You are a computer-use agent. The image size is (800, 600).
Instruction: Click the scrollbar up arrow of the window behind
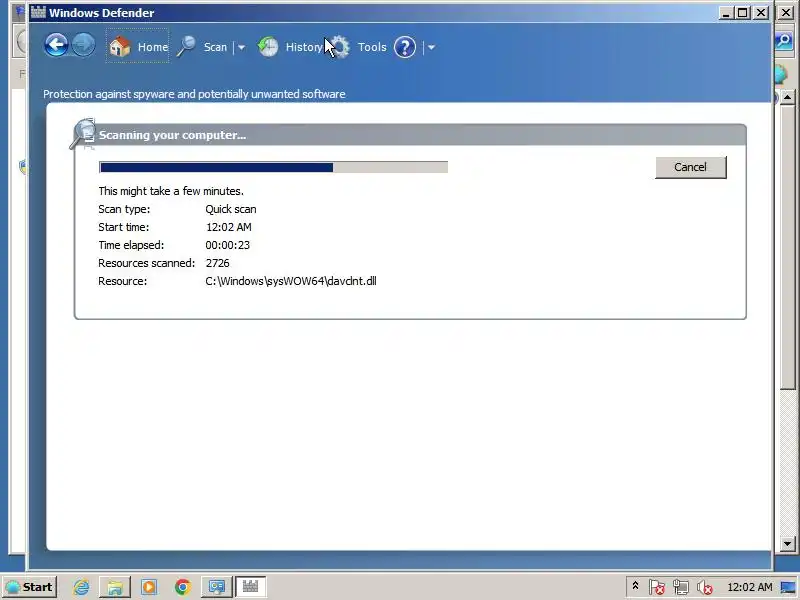click(787, 97)
